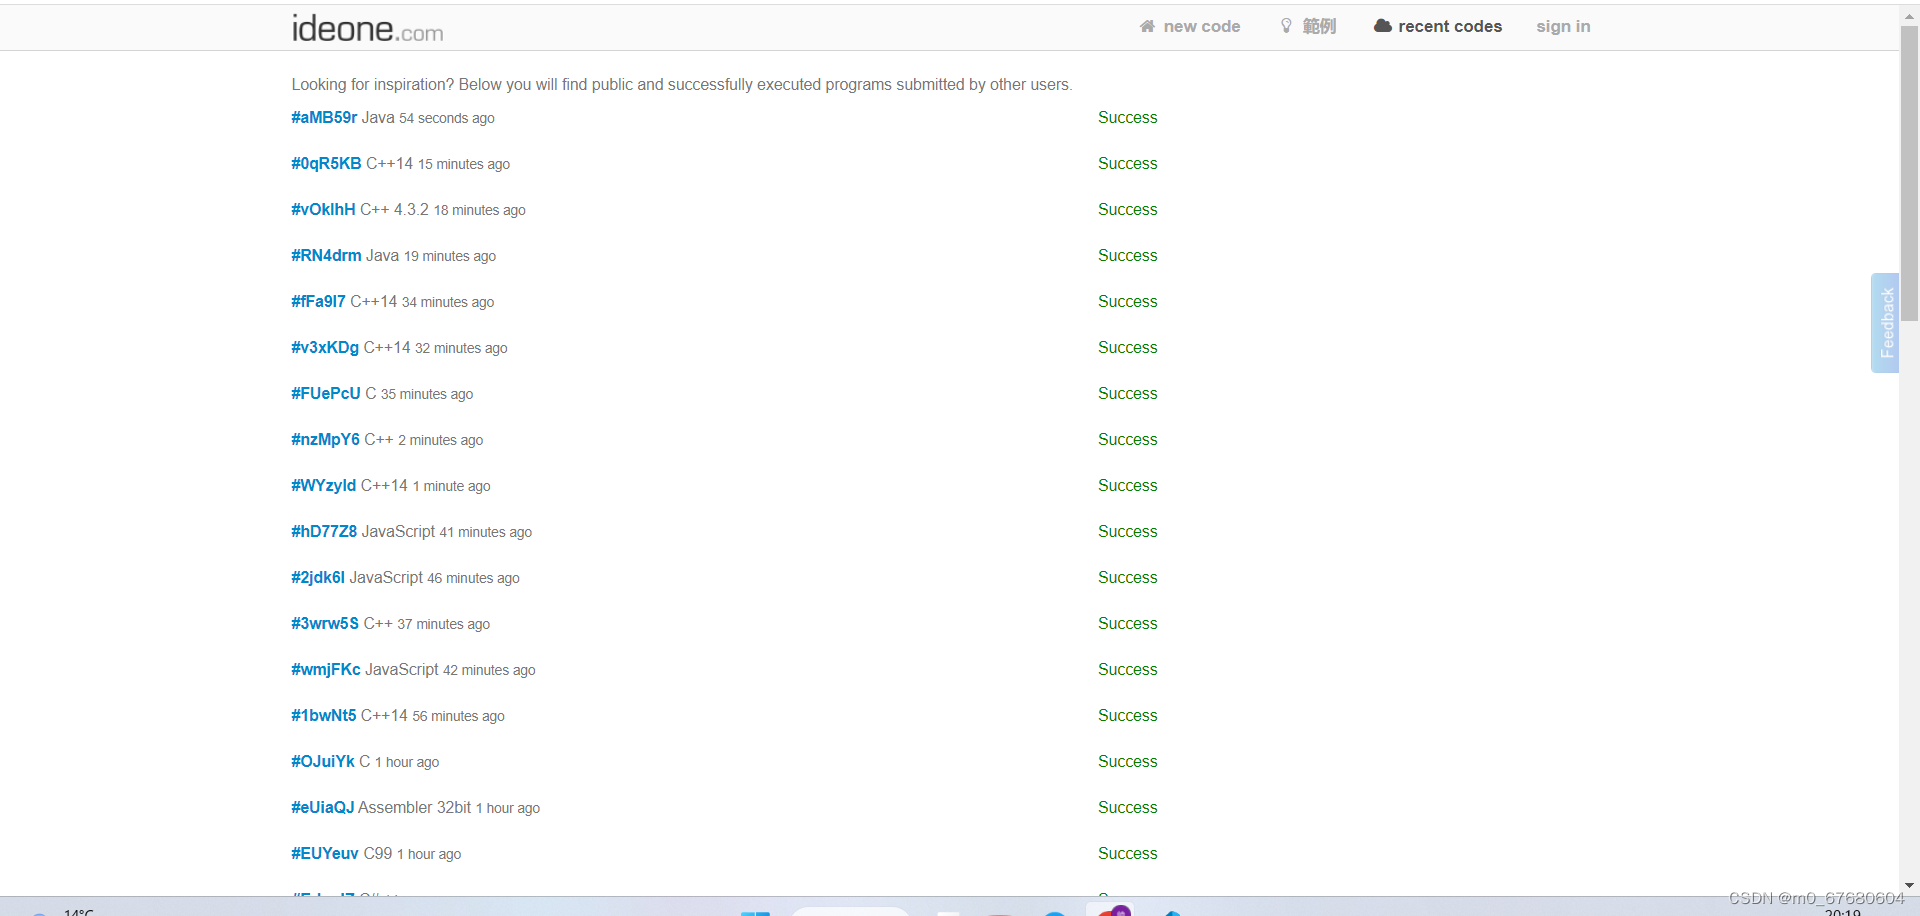Open code #RN4drm

point(326,255)
